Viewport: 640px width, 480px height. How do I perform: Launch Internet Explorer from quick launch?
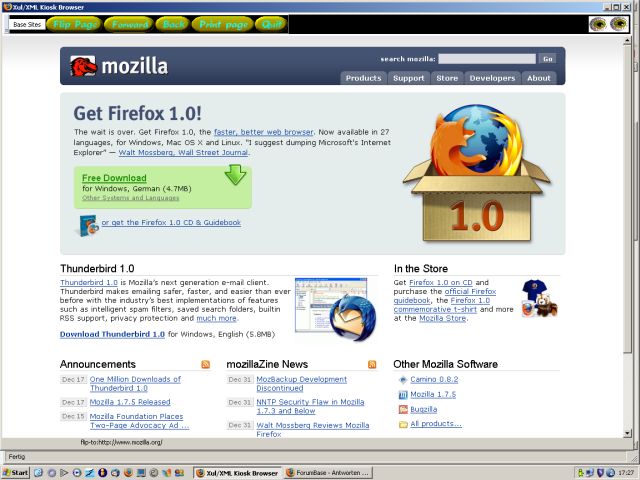point(38,473)
